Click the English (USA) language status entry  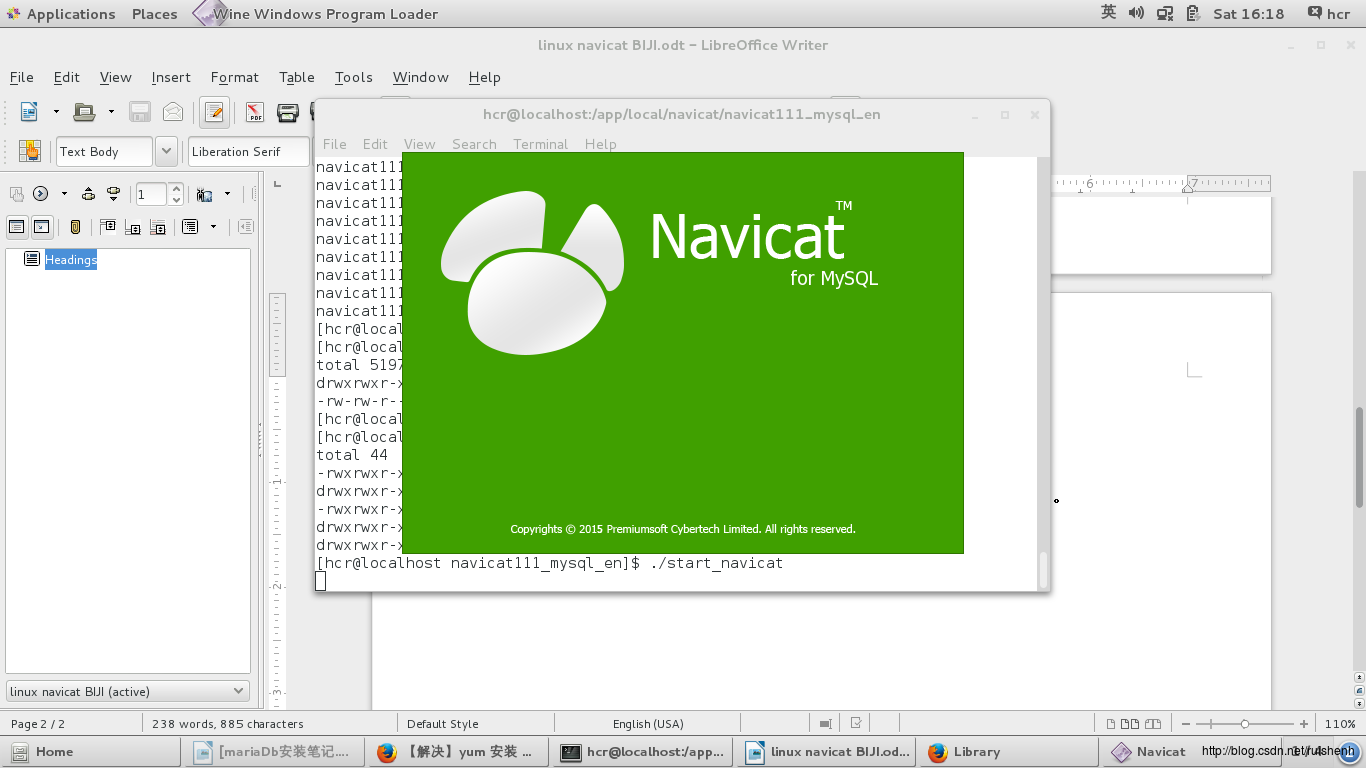click(648, 723)
